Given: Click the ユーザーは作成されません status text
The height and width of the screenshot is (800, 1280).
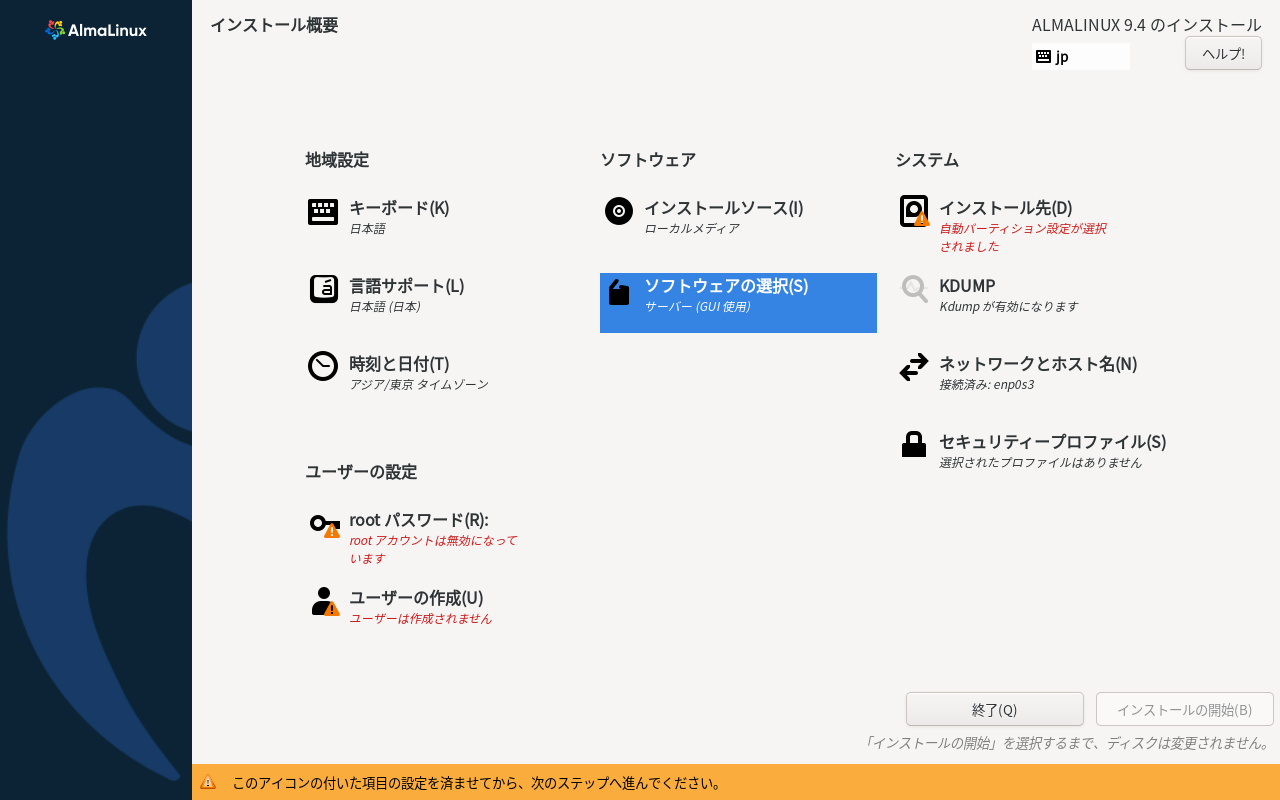Looking at the screenshot, I should pyautogui.click(x=420, y=618).
